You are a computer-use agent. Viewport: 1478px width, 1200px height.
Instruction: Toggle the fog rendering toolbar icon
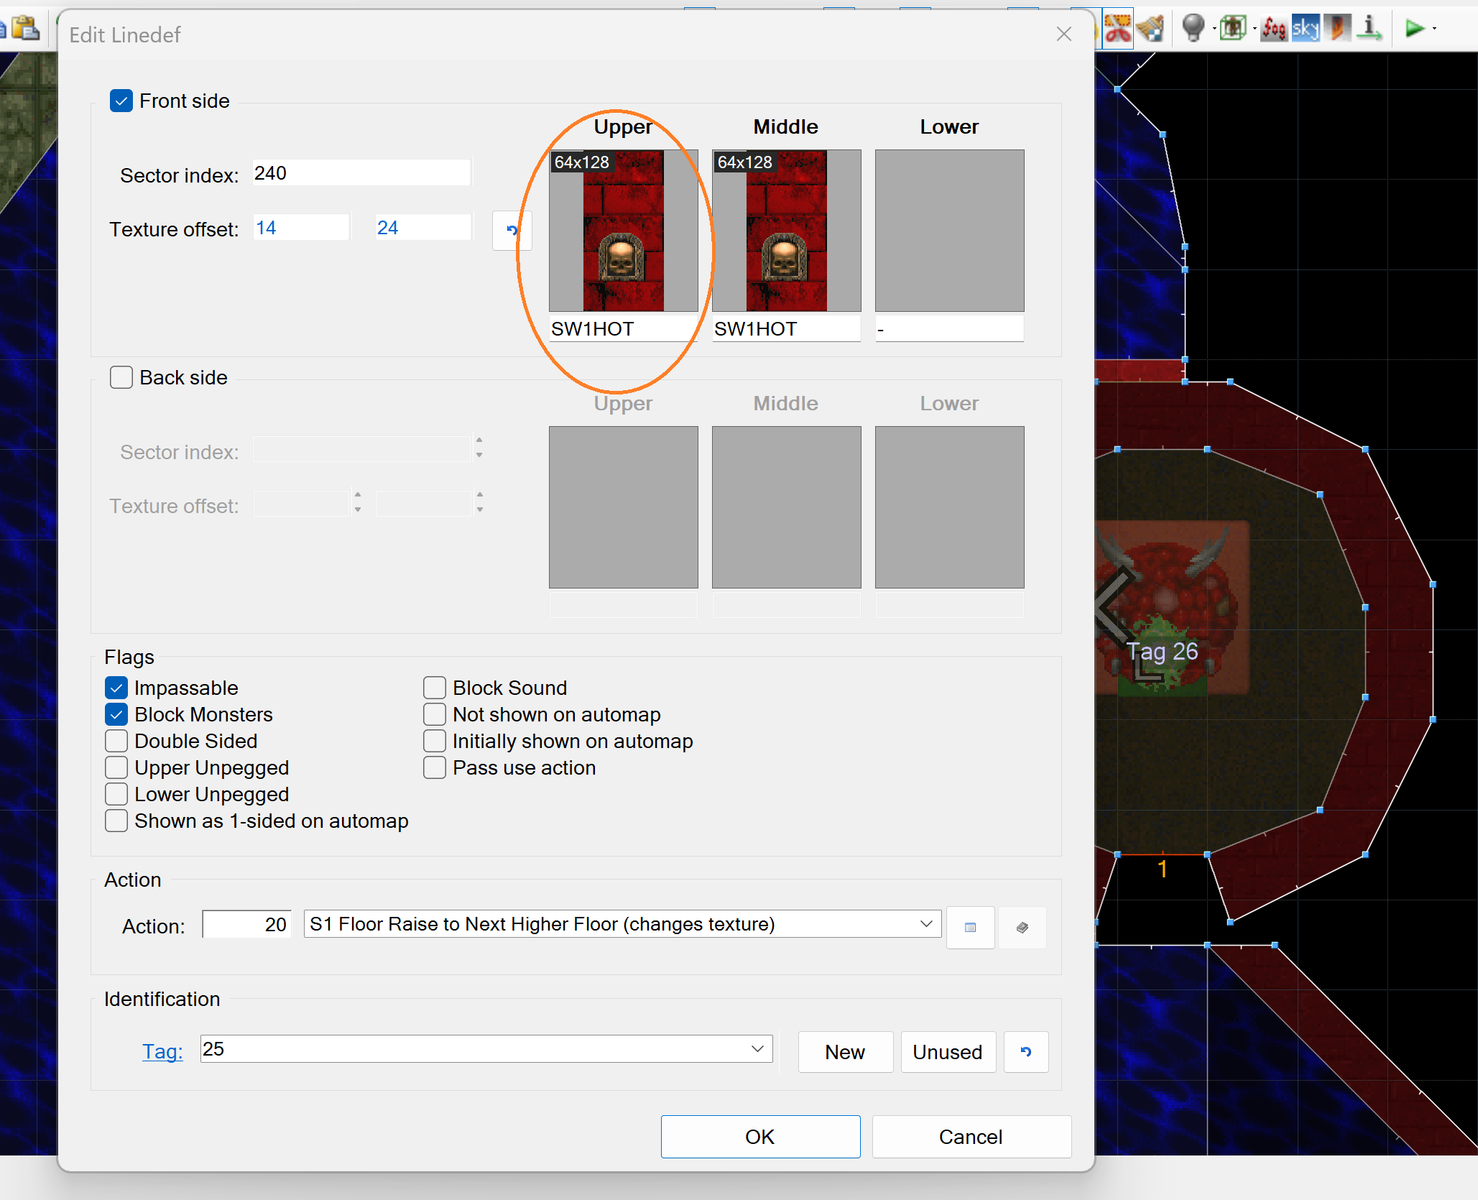1274,28
